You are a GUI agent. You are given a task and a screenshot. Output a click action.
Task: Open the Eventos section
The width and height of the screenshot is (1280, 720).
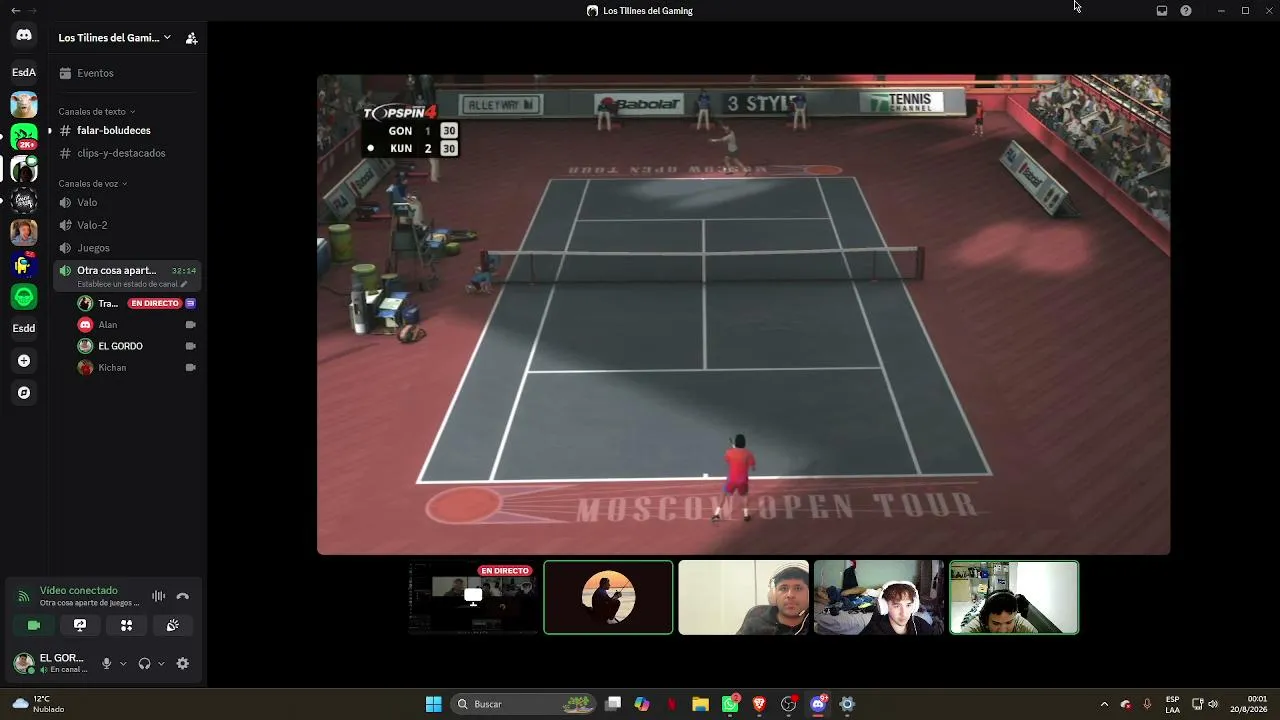(x=126, y=73)
